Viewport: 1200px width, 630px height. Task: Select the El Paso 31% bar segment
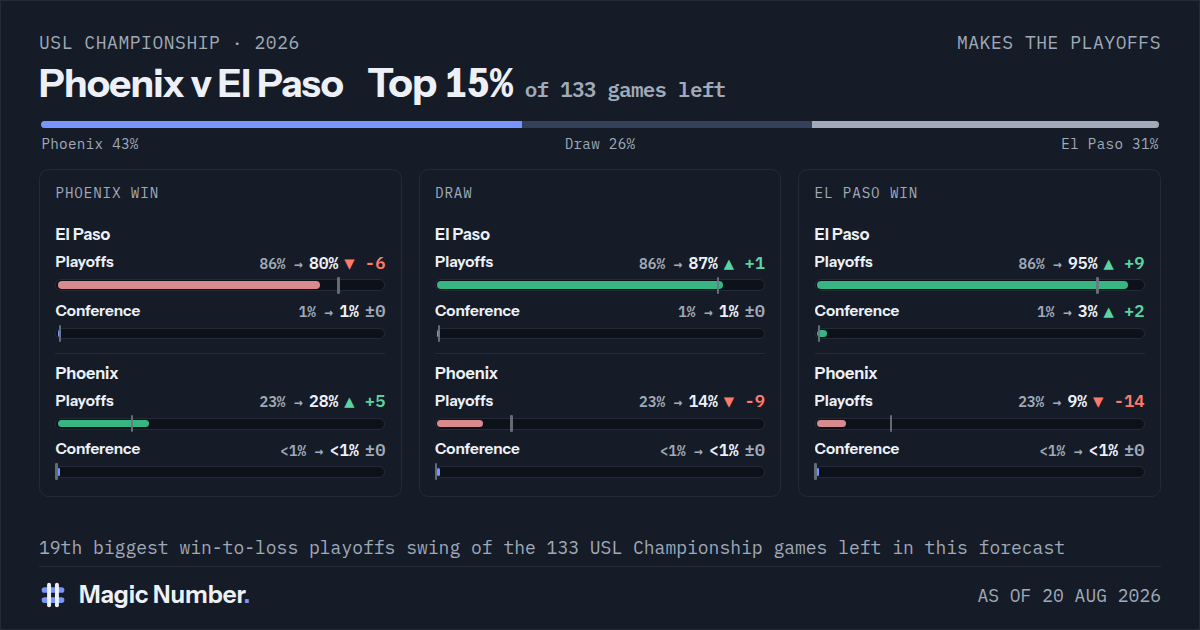click(x=985, y=125)
